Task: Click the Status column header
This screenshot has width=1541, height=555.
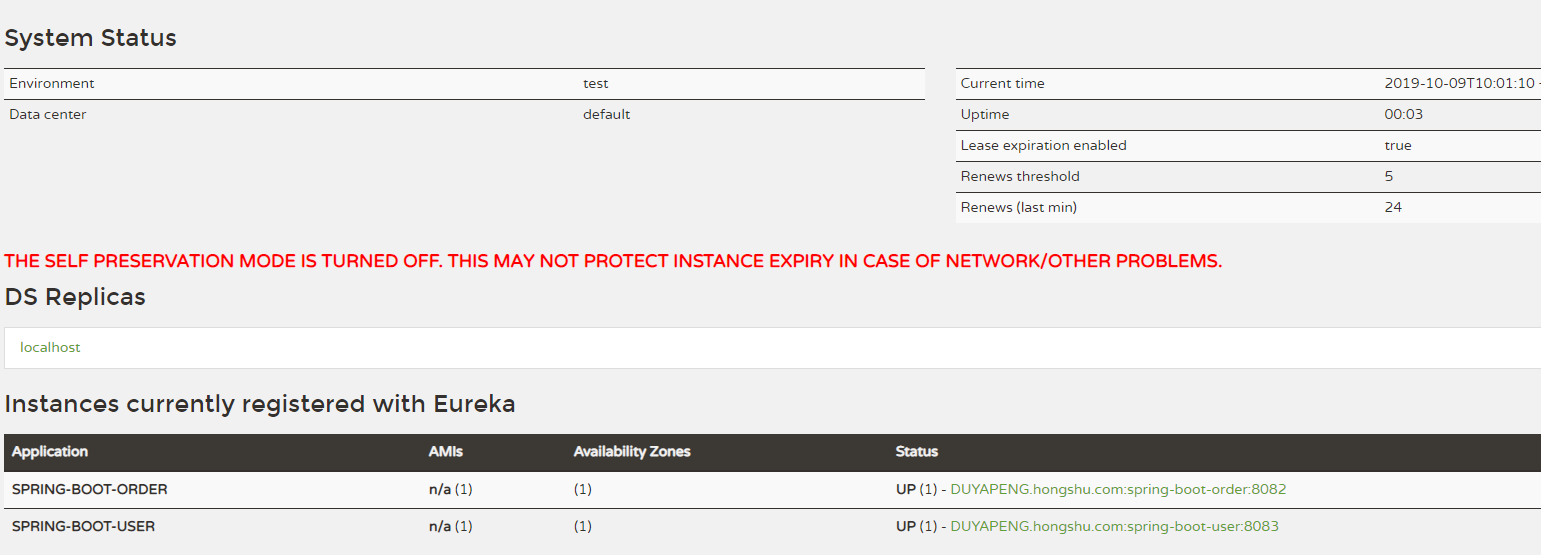Action: pos(917,452)
